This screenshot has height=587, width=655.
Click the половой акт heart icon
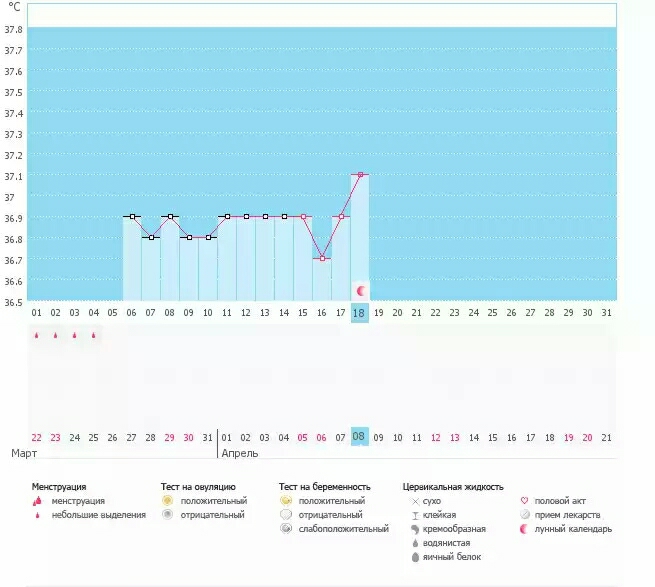coord(524,500)
